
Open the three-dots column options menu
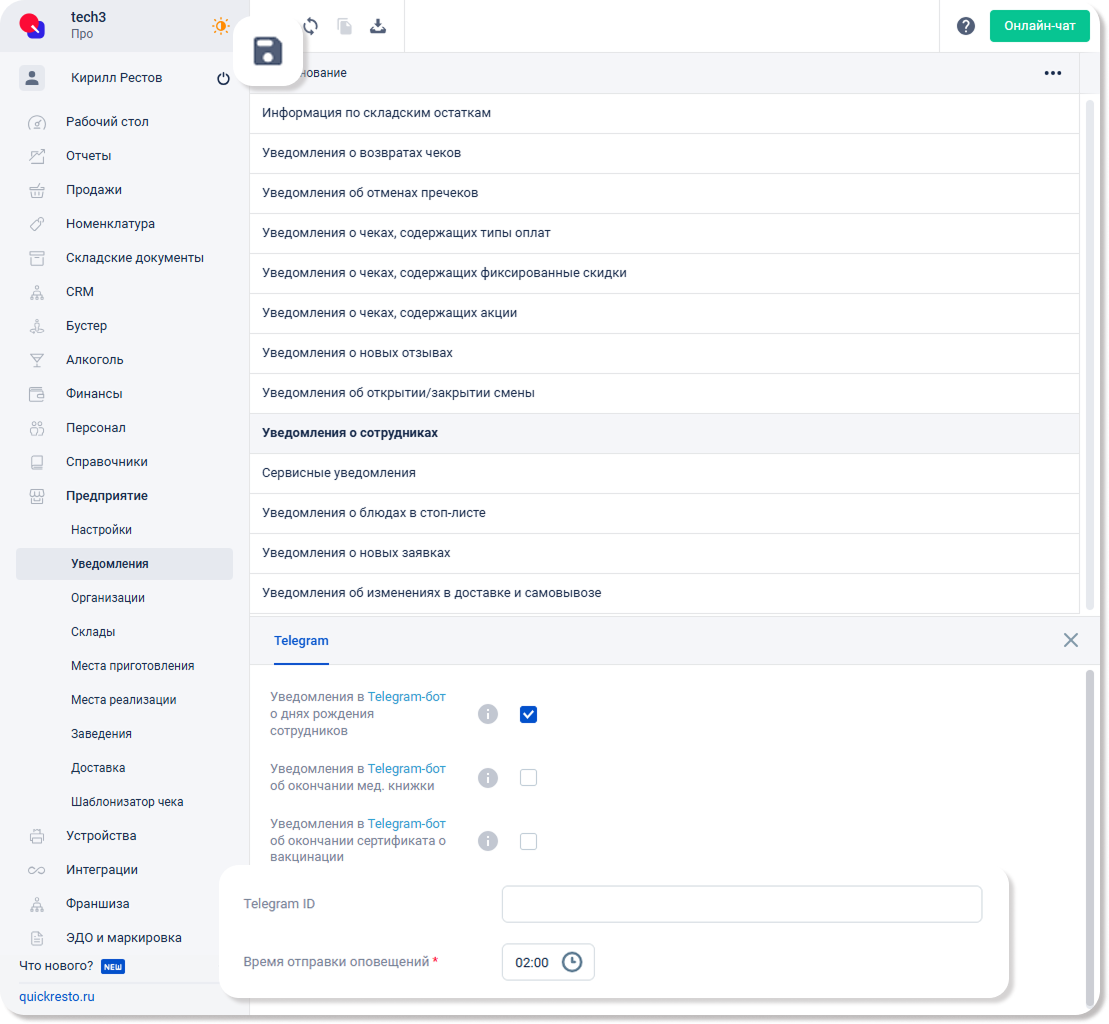tap(1052, 73)
